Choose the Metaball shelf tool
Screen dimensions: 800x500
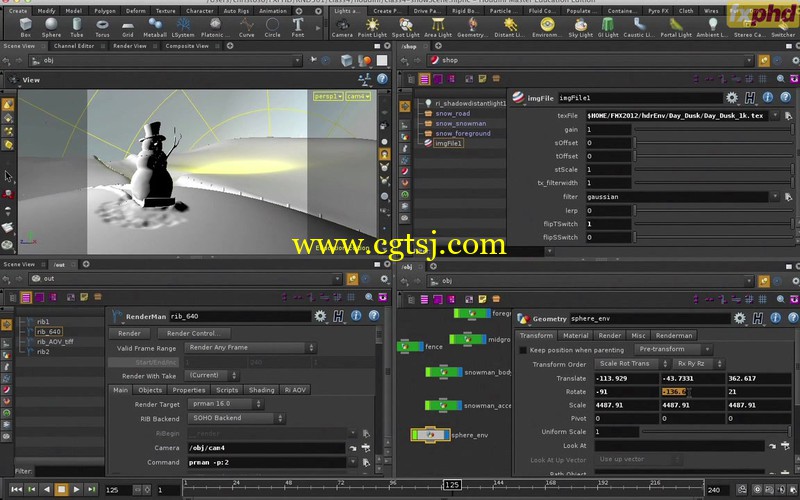click(155, 27)
